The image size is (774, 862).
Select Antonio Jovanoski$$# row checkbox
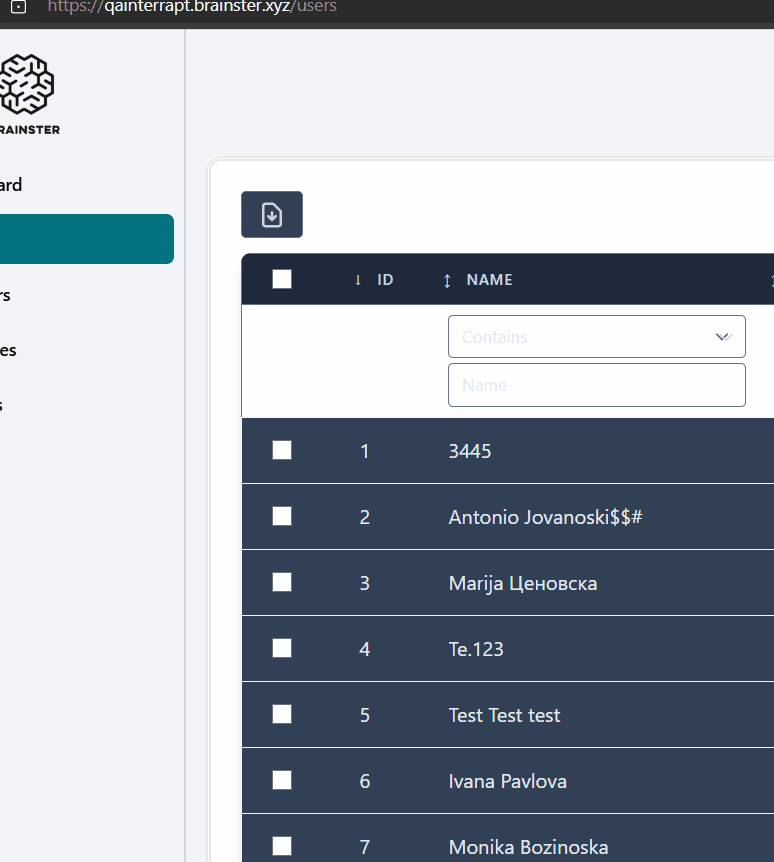coord(282,517)
